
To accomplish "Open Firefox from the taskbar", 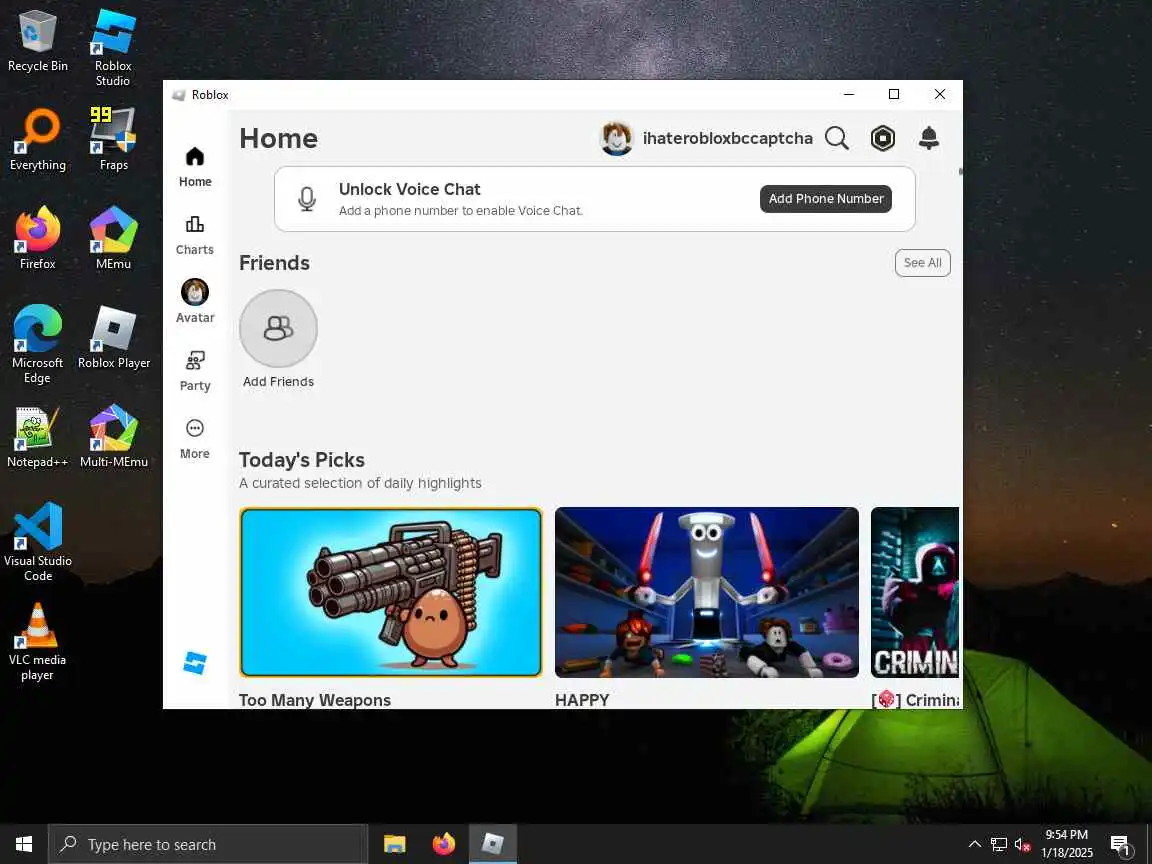I will click(x=444, y=844).
